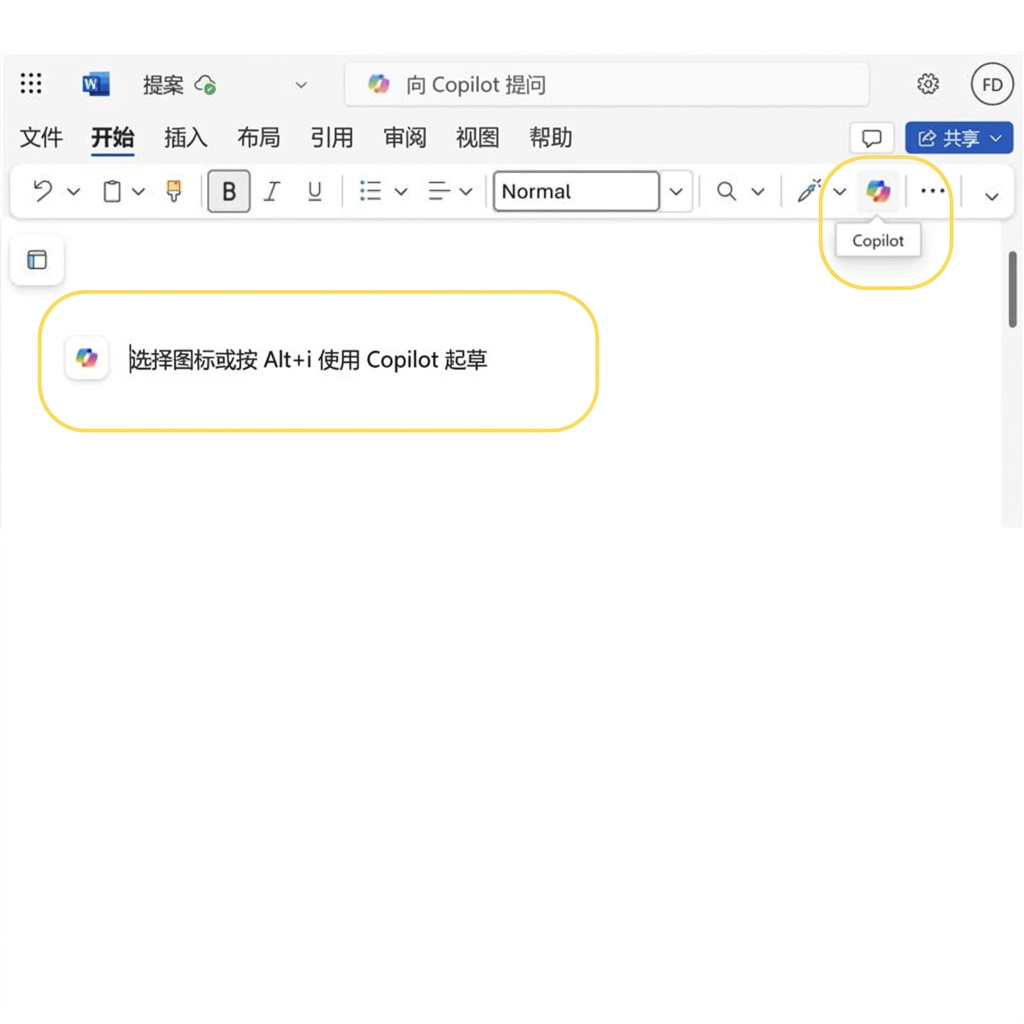Click the cloud saved status icon
The height and width of the screenshot is (1024, 1024).
coord(206,85)
